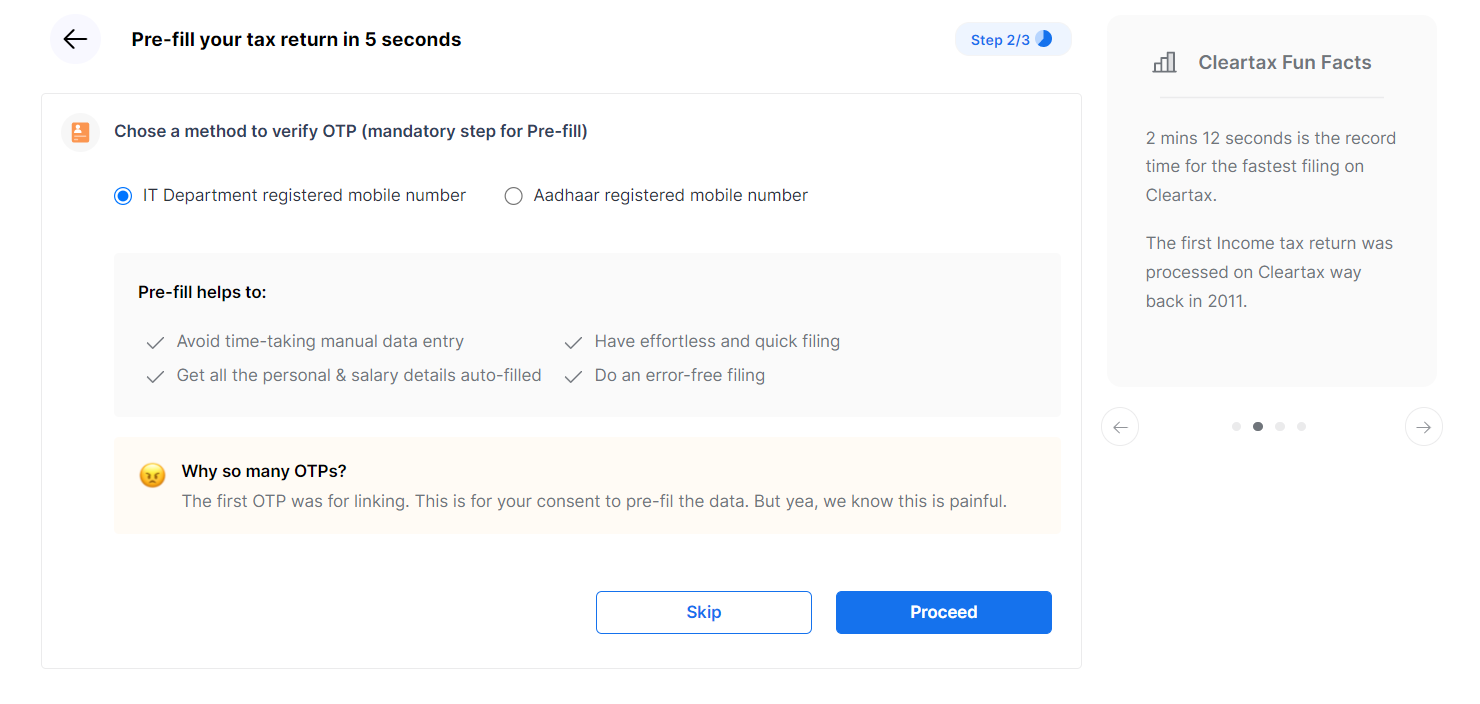Click the checkmark beside 'Do an error-free filing'
Viewport: 1480px width, 704px height.
tap(572, 375)
